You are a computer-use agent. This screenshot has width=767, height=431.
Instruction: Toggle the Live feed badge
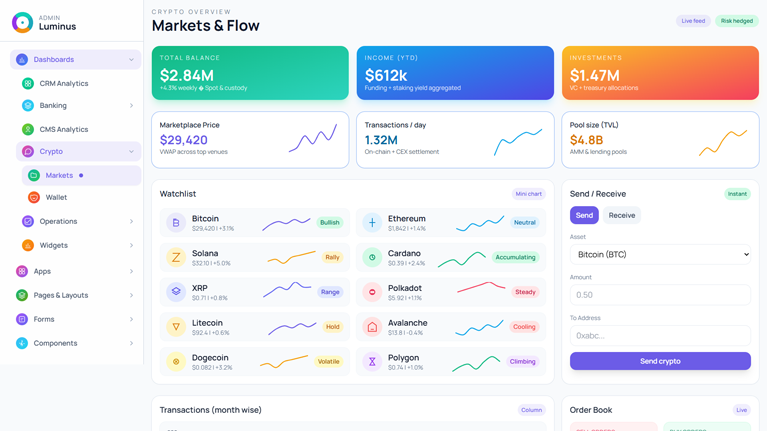point(692,21)
